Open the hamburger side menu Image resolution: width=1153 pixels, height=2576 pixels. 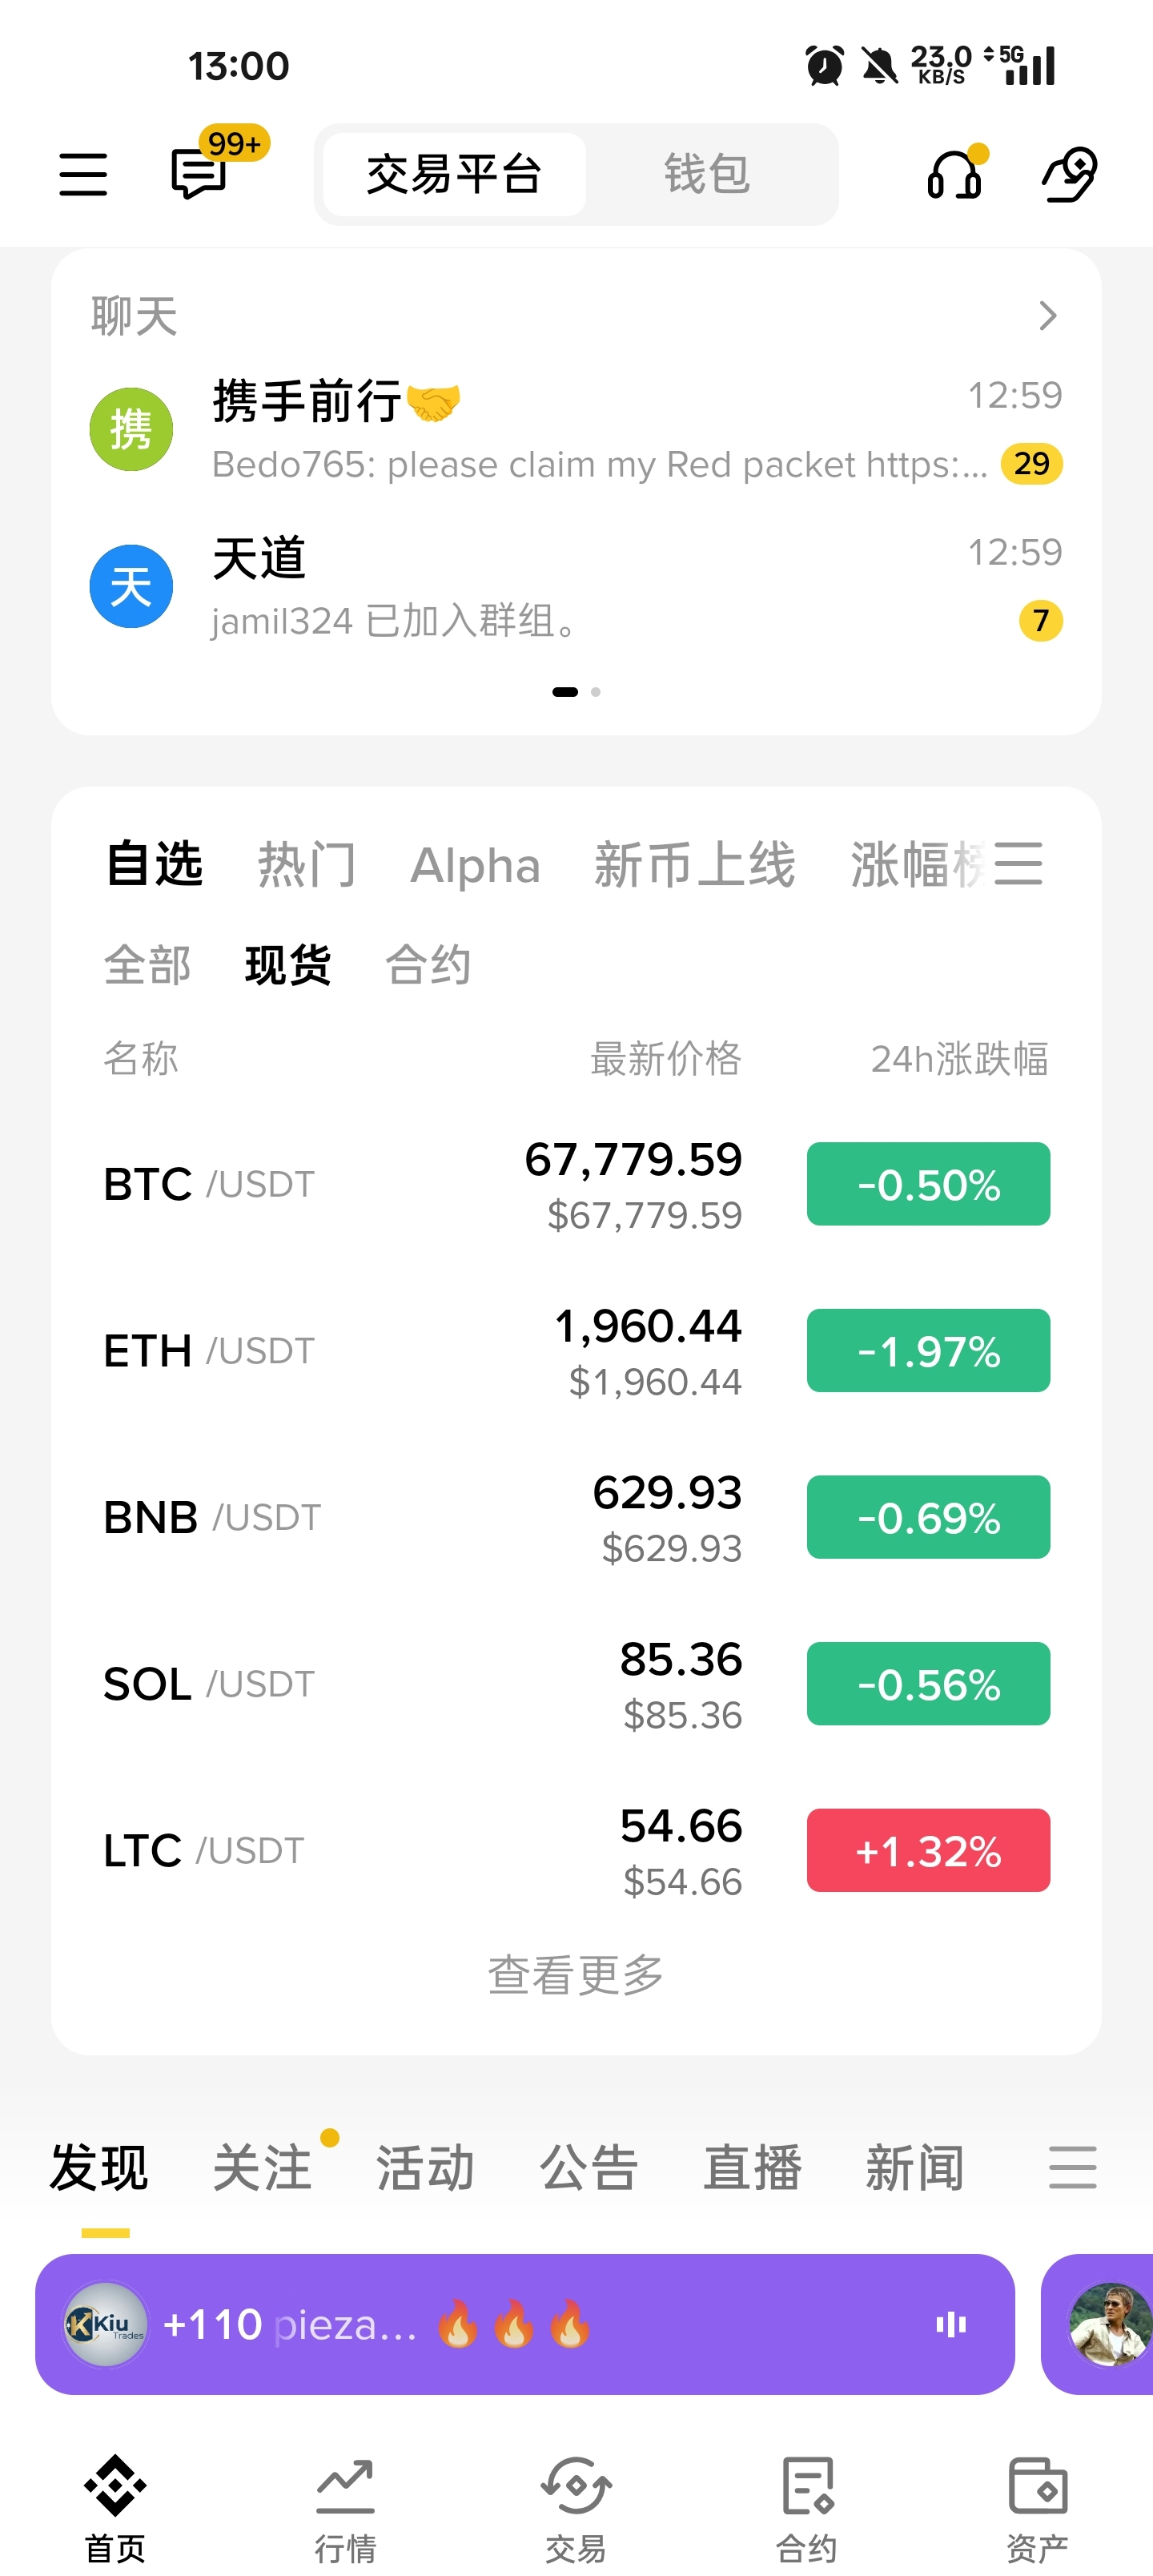pos(83,174)
